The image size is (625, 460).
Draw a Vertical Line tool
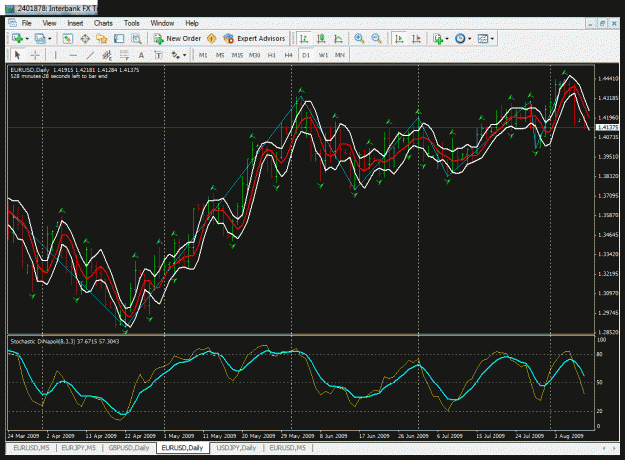pyautogui.click(x=55, y=55)
